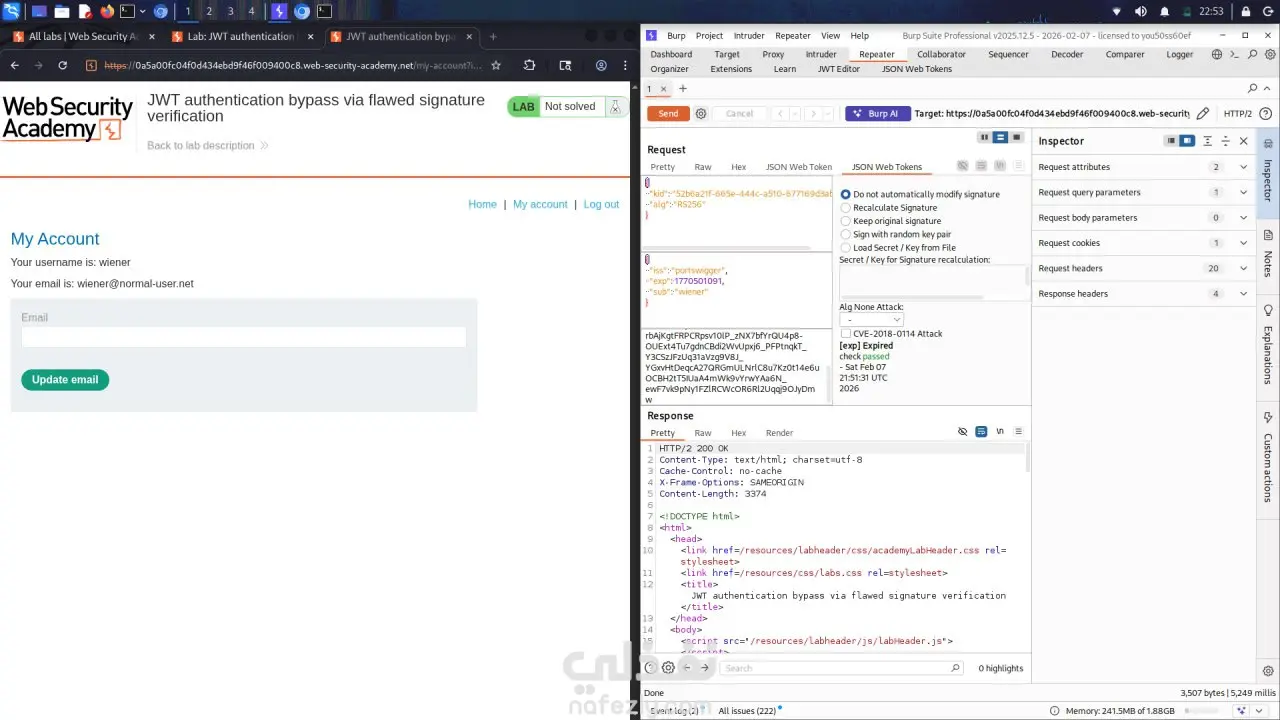Select Do not automatically modify signature
The width and height of the screenshot is (1280, 720).
[921, 194]
